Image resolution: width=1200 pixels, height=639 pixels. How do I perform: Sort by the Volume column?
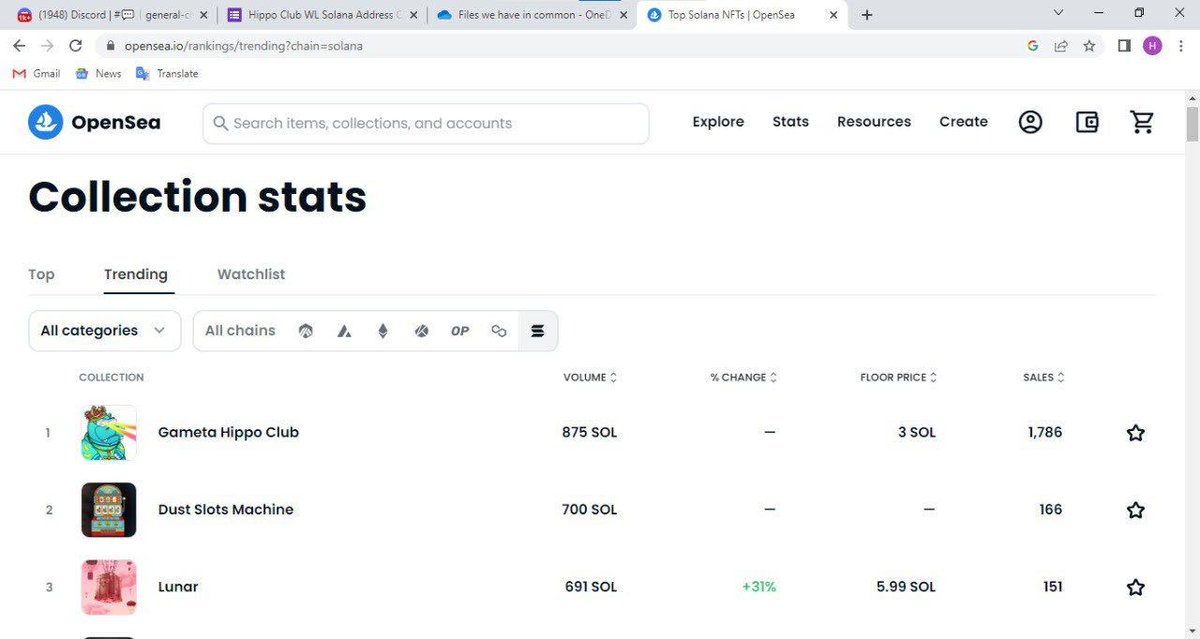(590, 377)
